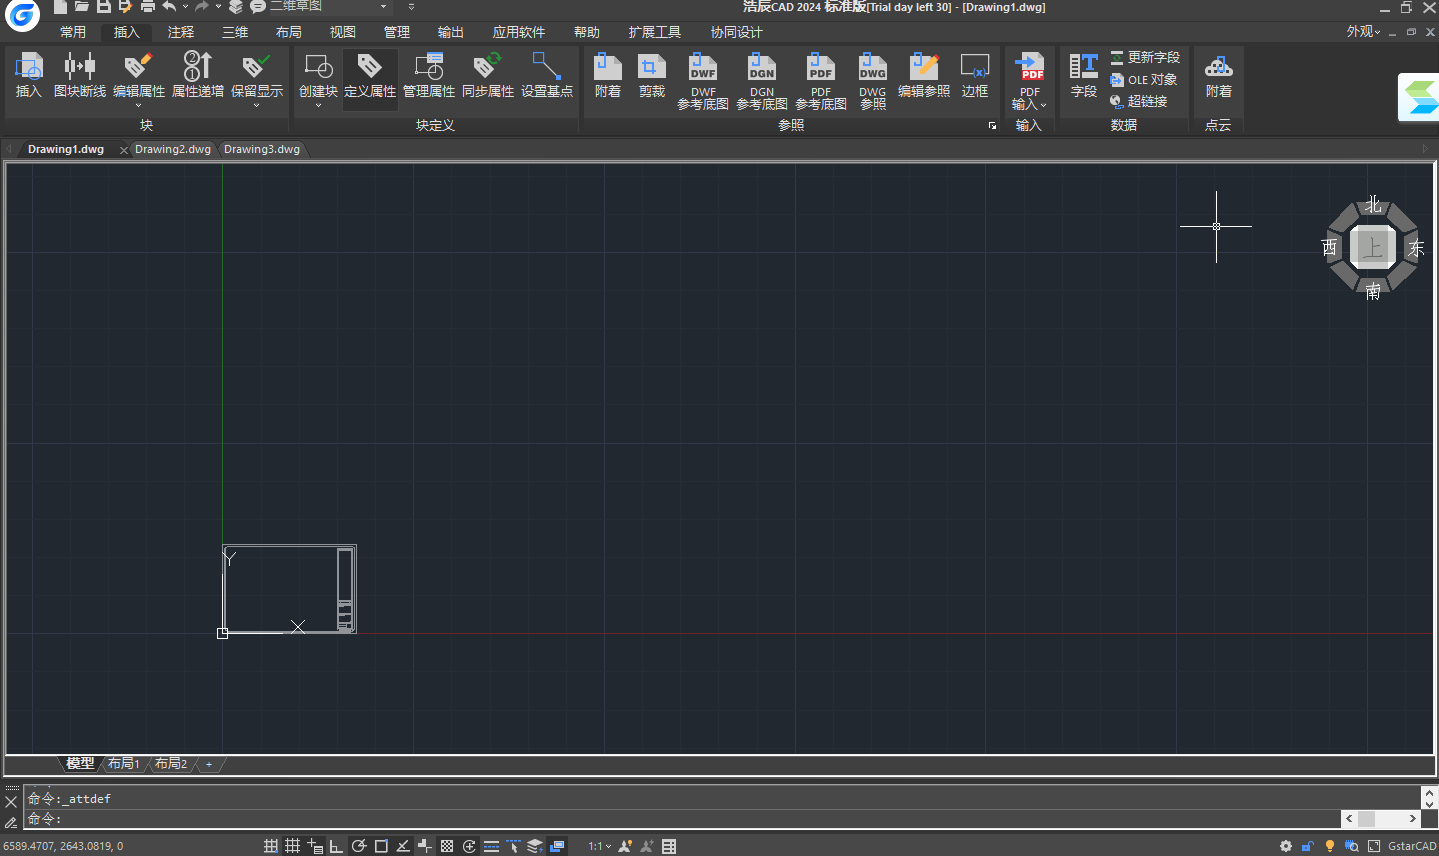This screenshot has width=1439, height=856.
Task: Open the 1:1 annotation scale dropdown
Action: click(597, 845)
